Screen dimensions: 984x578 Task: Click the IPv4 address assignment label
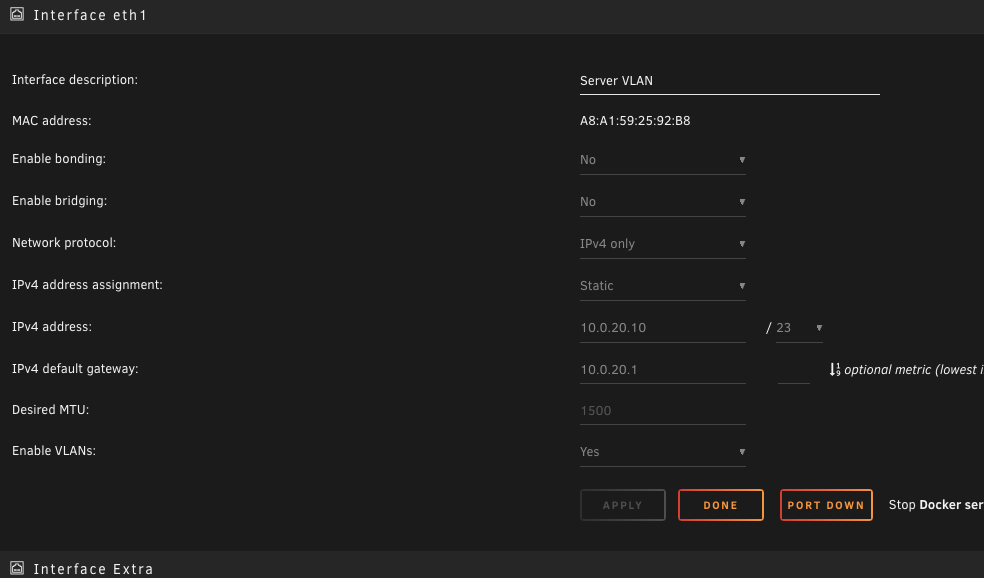(x=87, y=285)
